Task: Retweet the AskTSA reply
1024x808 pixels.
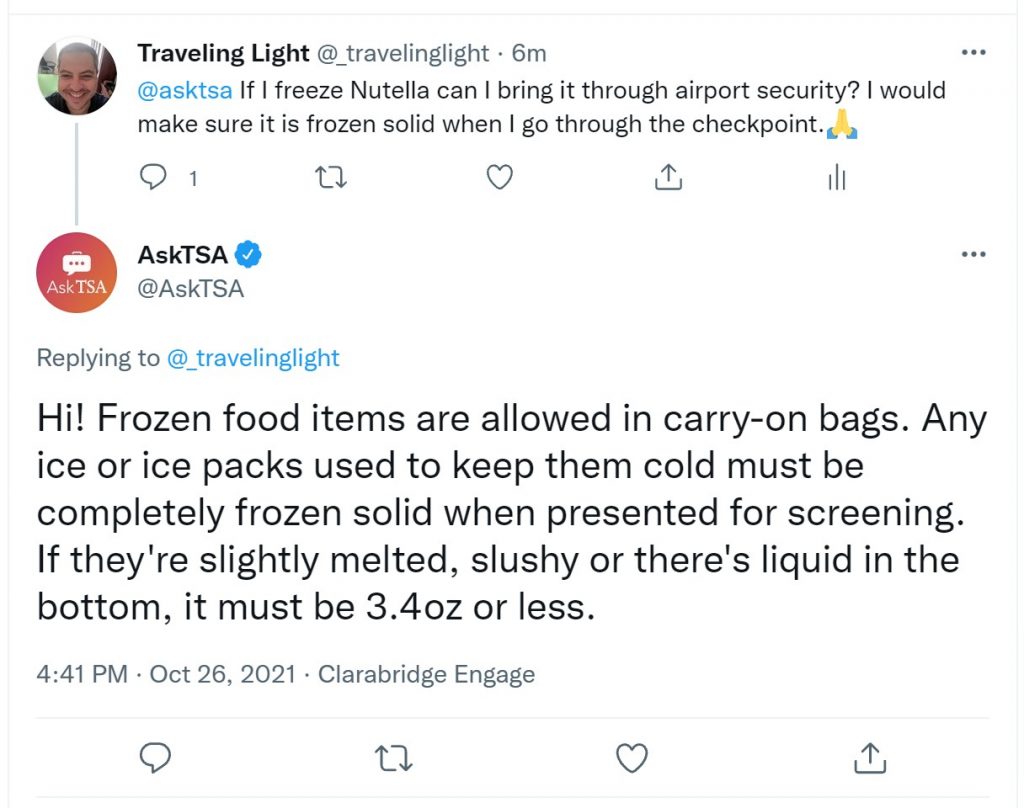Action: click(394, 758)
